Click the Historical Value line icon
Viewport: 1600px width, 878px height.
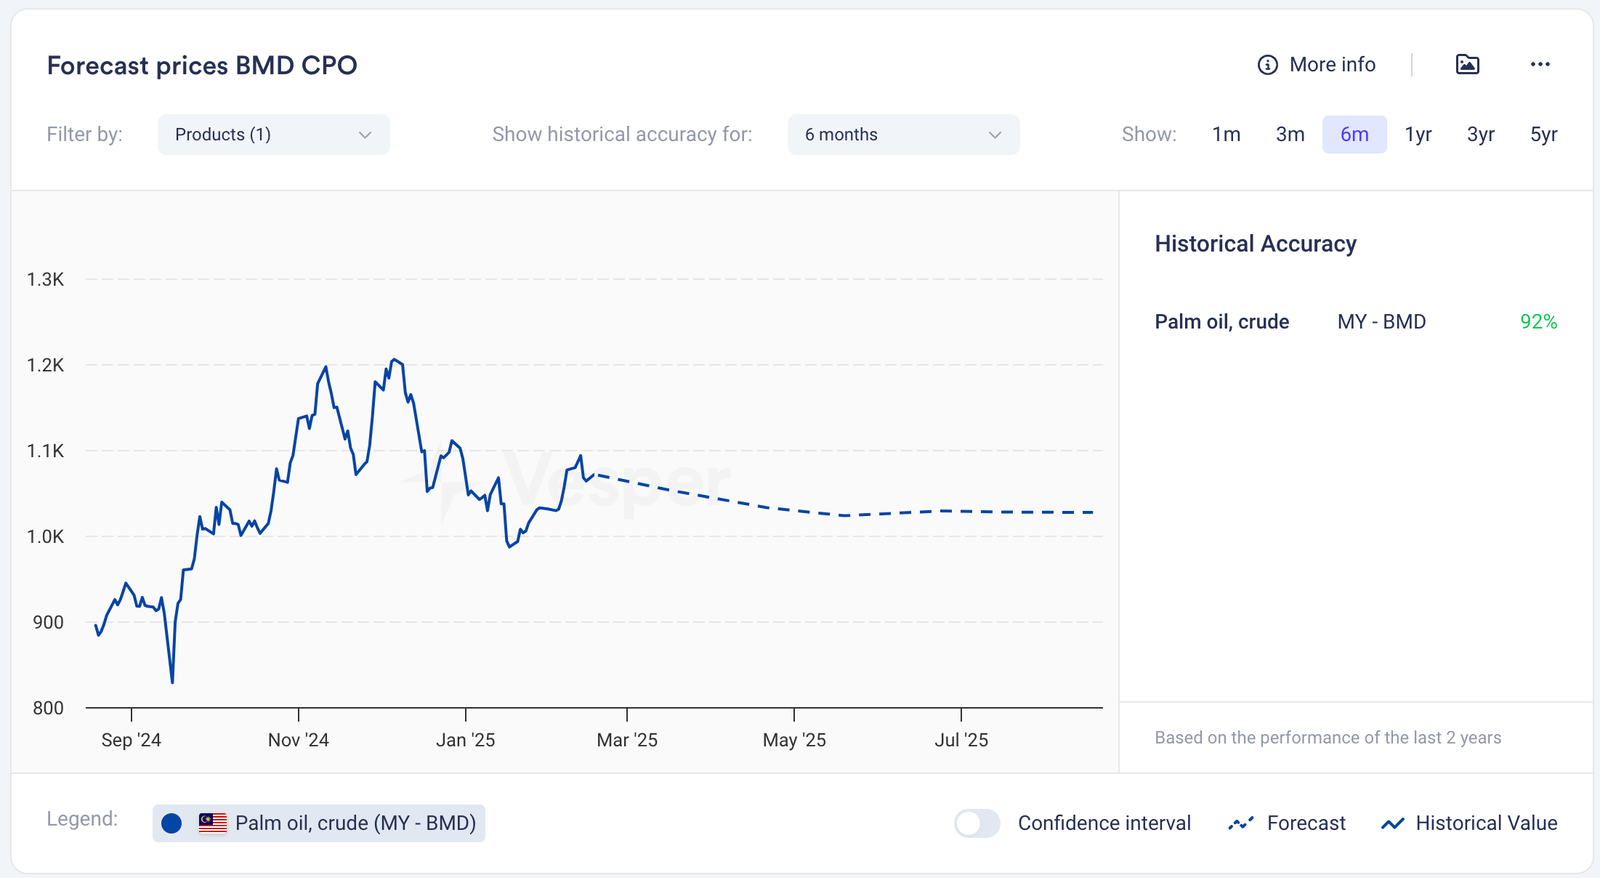point(1392,823)
